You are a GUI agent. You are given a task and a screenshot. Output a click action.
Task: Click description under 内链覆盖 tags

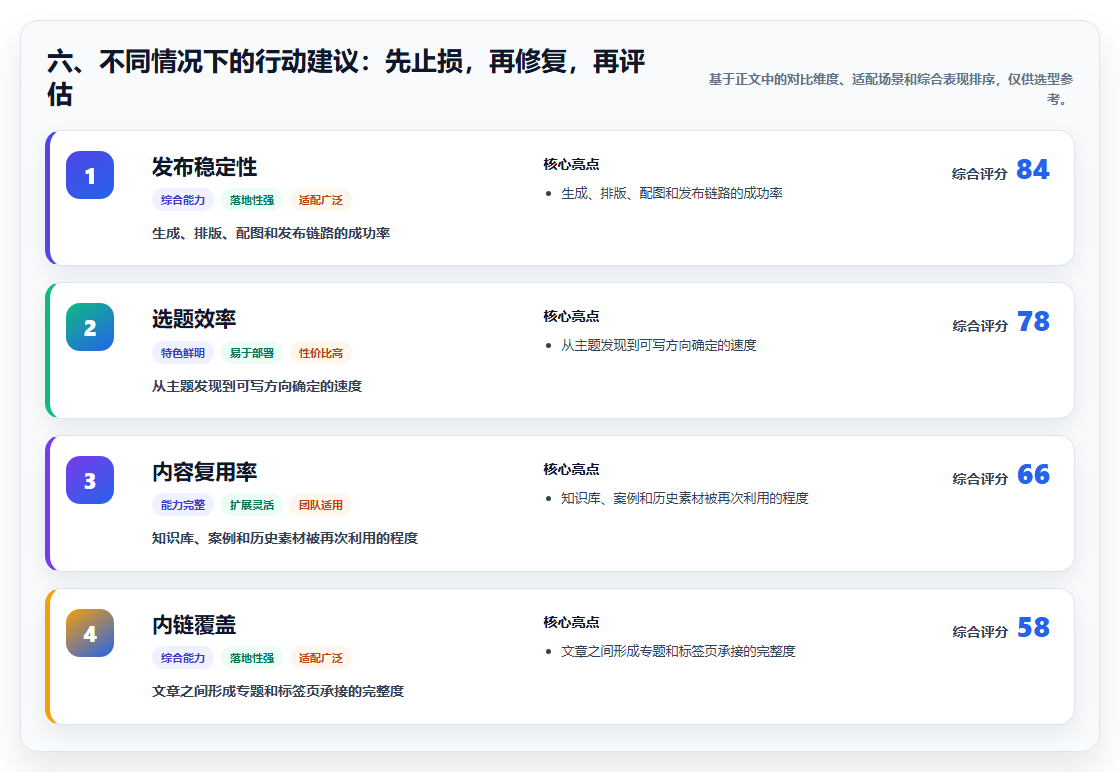coord(278,691)
